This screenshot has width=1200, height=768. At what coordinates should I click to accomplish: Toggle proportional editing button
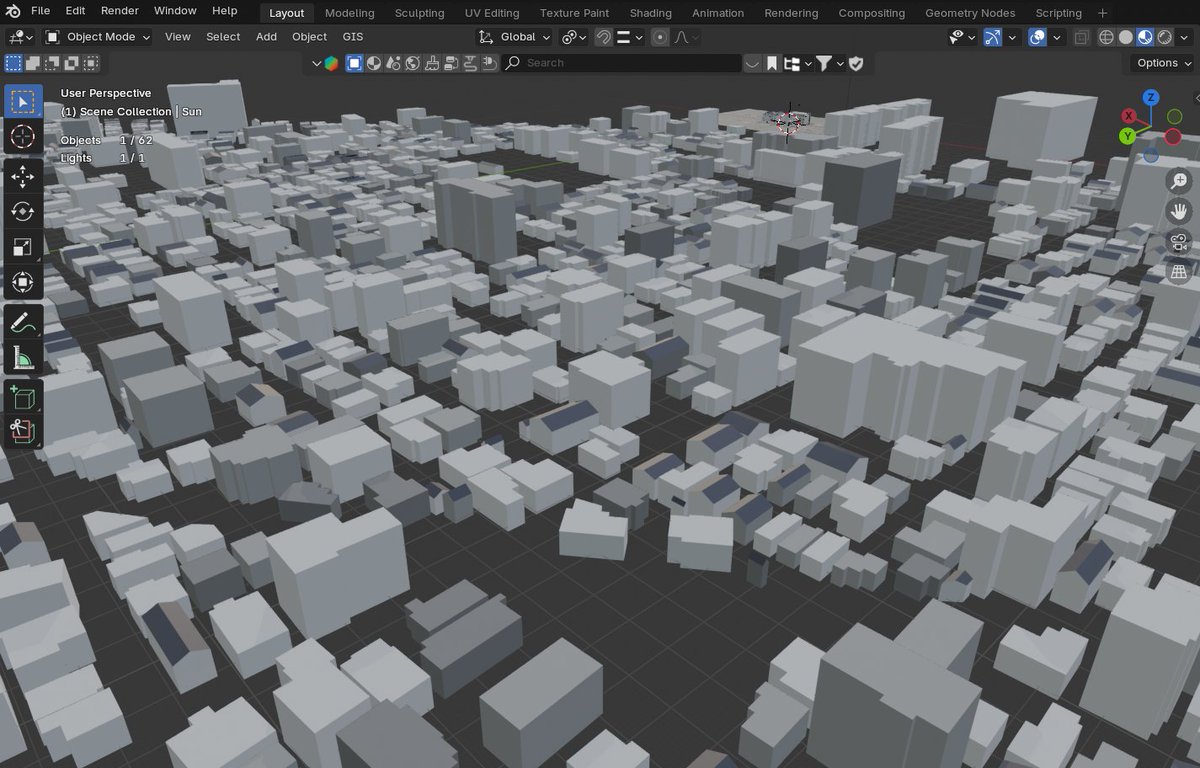[x=660, y=37]
